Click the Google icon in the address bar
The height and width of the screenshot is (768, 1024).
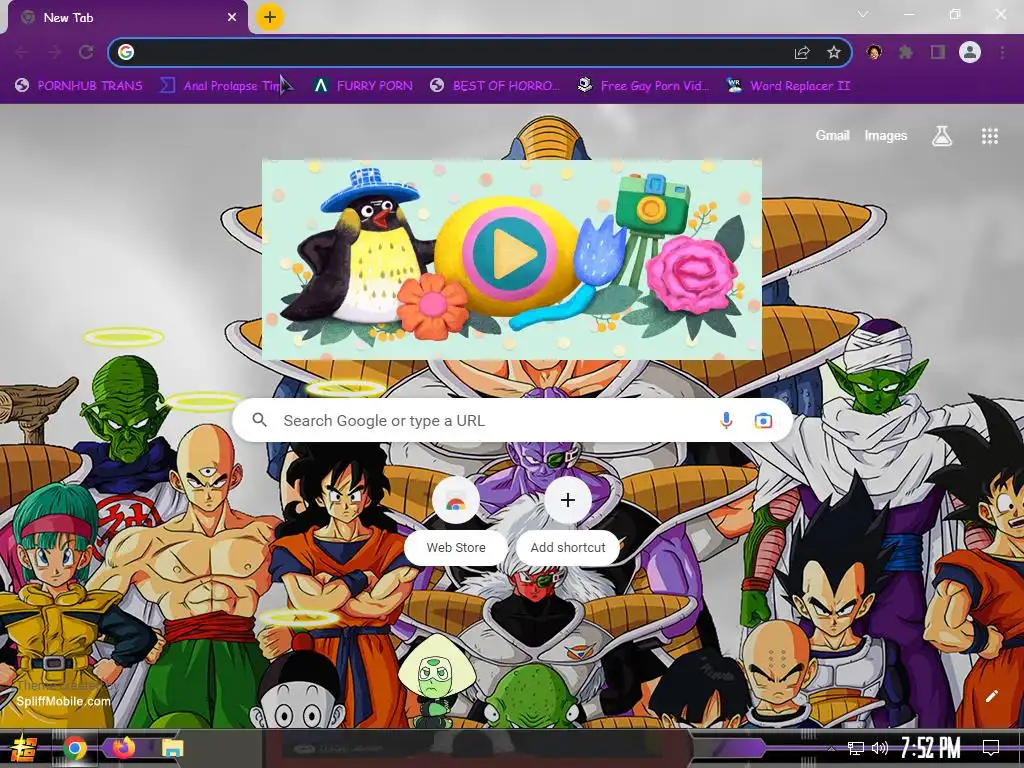pos(126,52)
